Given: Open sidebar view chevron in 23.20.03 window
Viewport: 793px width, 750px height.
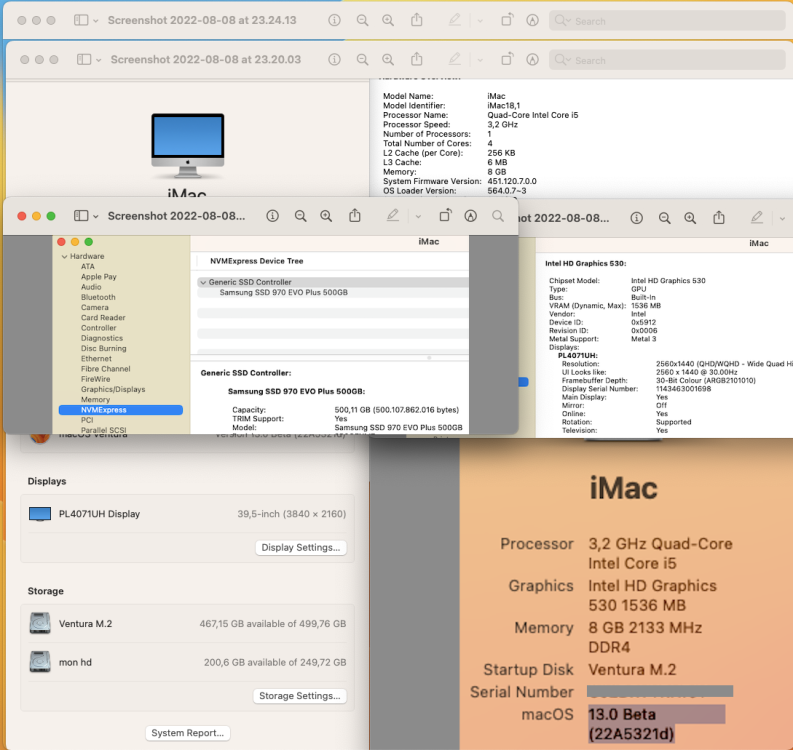Looking at the screenshot, I should pyautogui.click(x=99, y=60).
